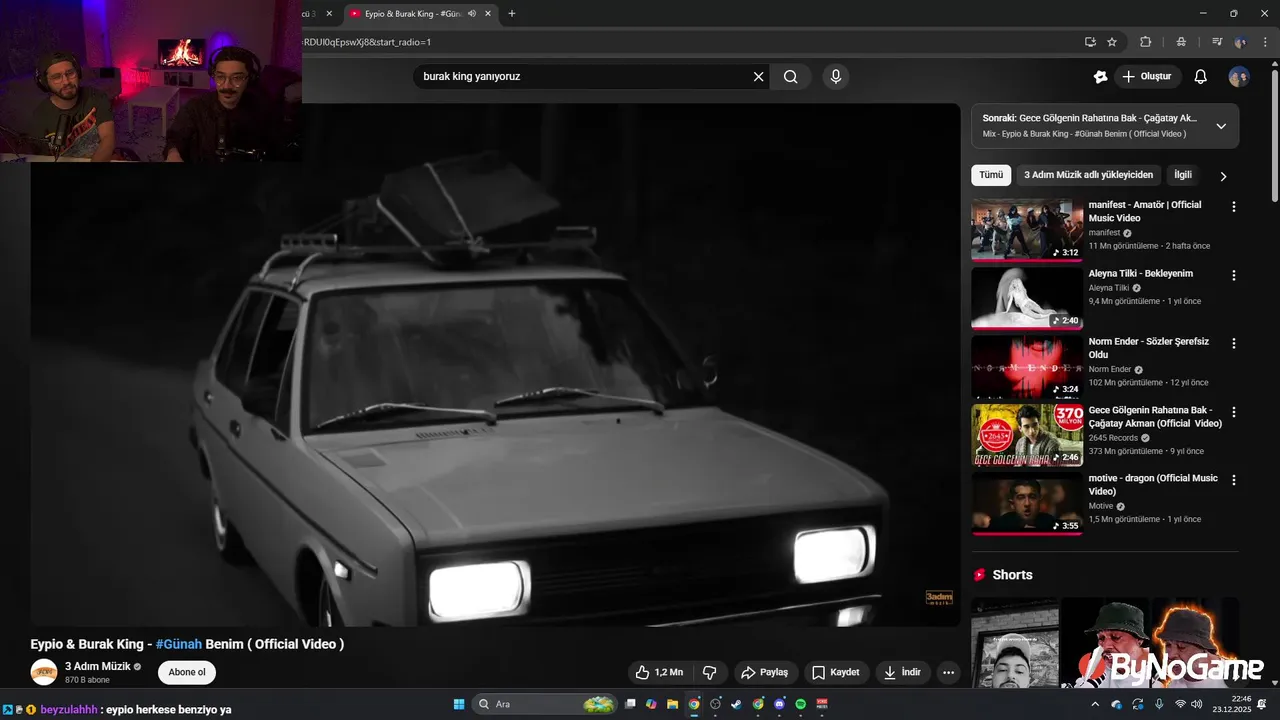Open options menu for motive - dragon video
The width and height of the screenshot is (1280, 720).
point(1233,480)
